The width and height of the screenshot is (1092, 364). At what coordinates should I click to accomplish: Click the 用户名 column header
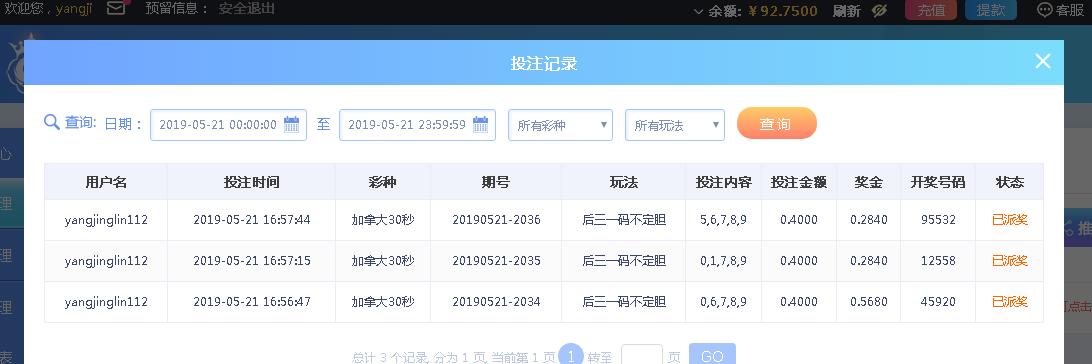coord(106,182)
